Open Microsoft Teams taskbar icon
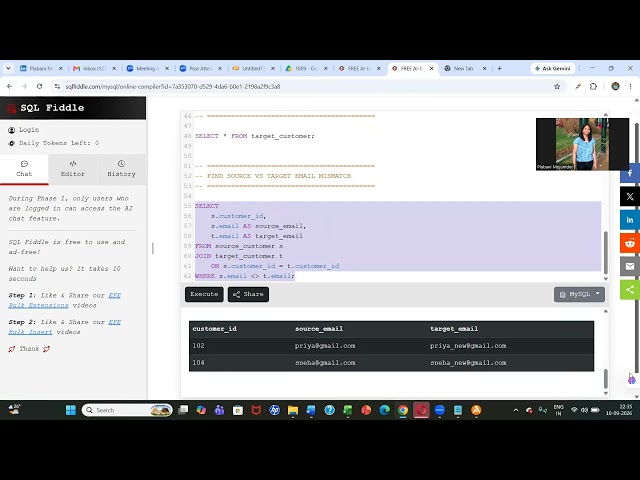The width and height of the screenshot is (640, 480). (219, 410)
